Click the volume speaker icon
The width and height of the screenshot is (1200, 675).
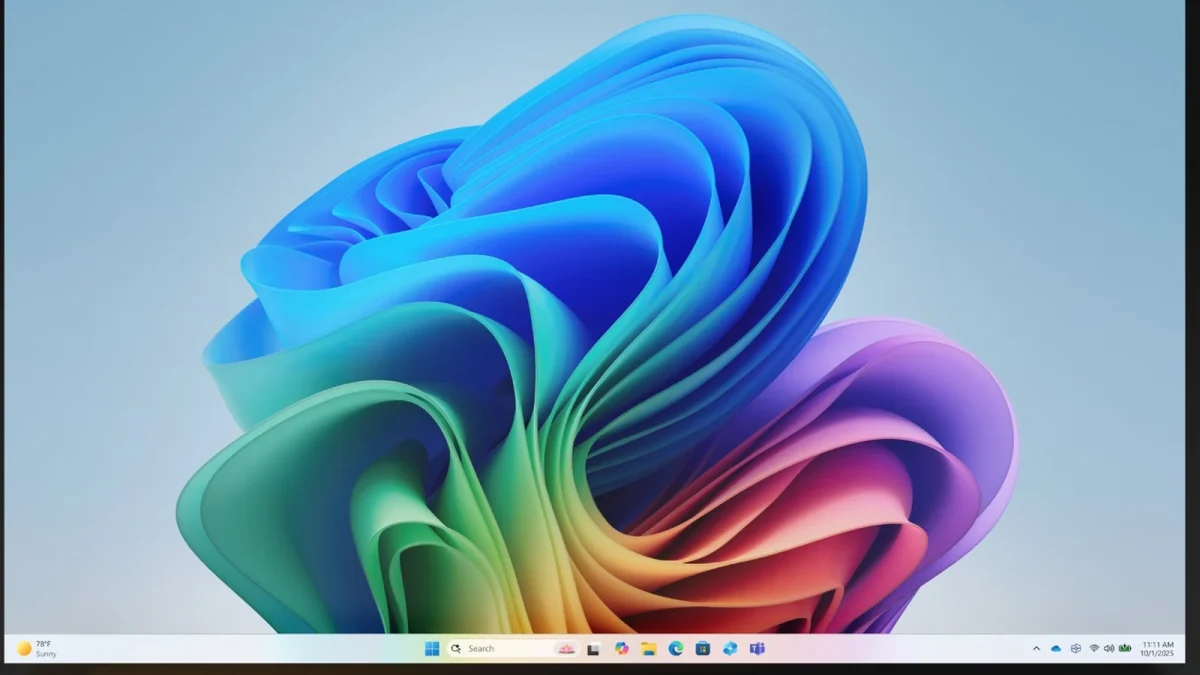[1109, 648]
